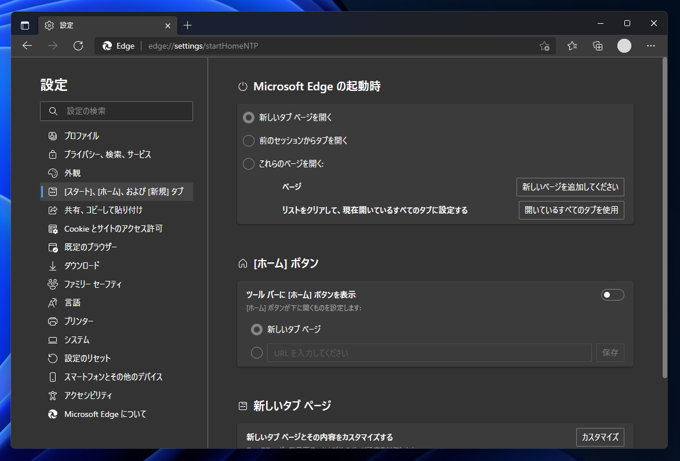The width and height of the screenshot is (680, 461).
Task: Click the カスタマイズ button
Action: 600,437
